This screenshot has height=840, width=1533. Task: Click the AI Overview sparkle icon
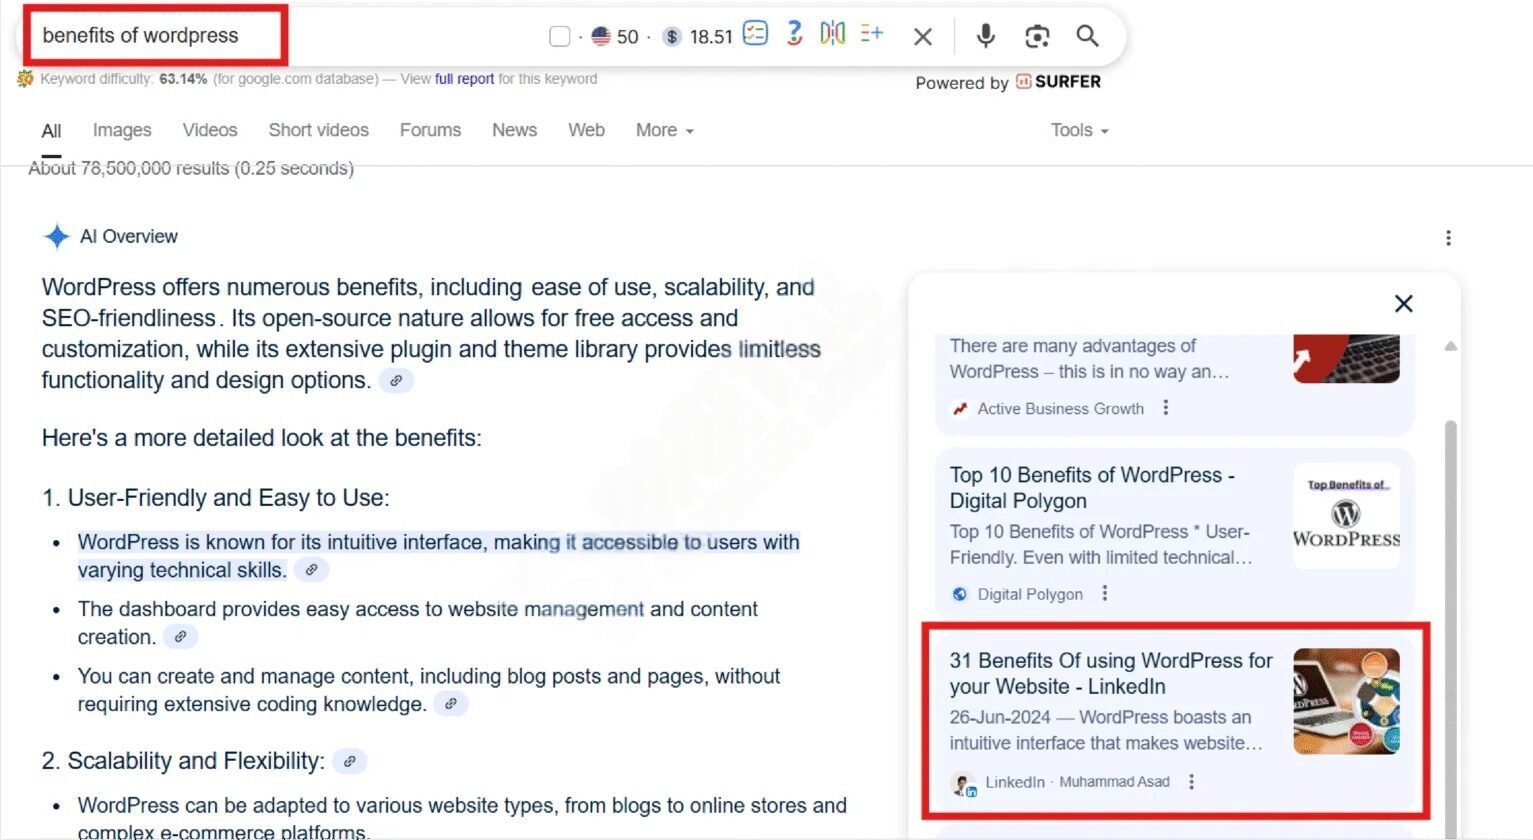tap(57, 236)
